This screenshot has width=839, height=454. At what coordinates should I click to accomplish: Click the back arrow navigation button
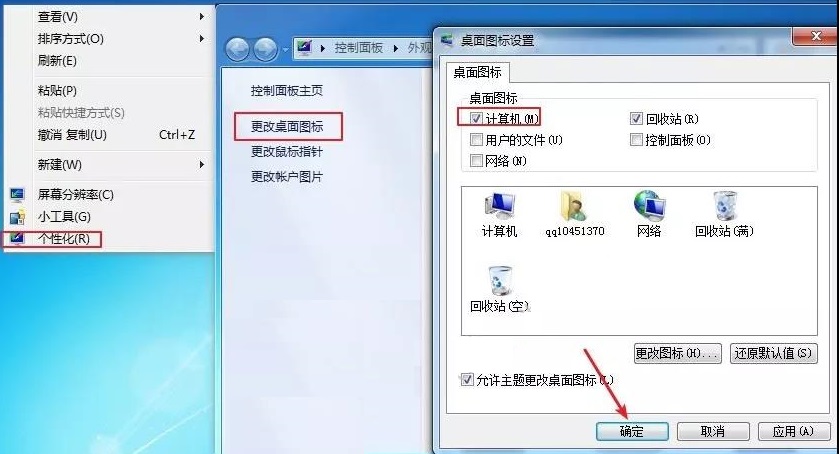coord(238,49)
